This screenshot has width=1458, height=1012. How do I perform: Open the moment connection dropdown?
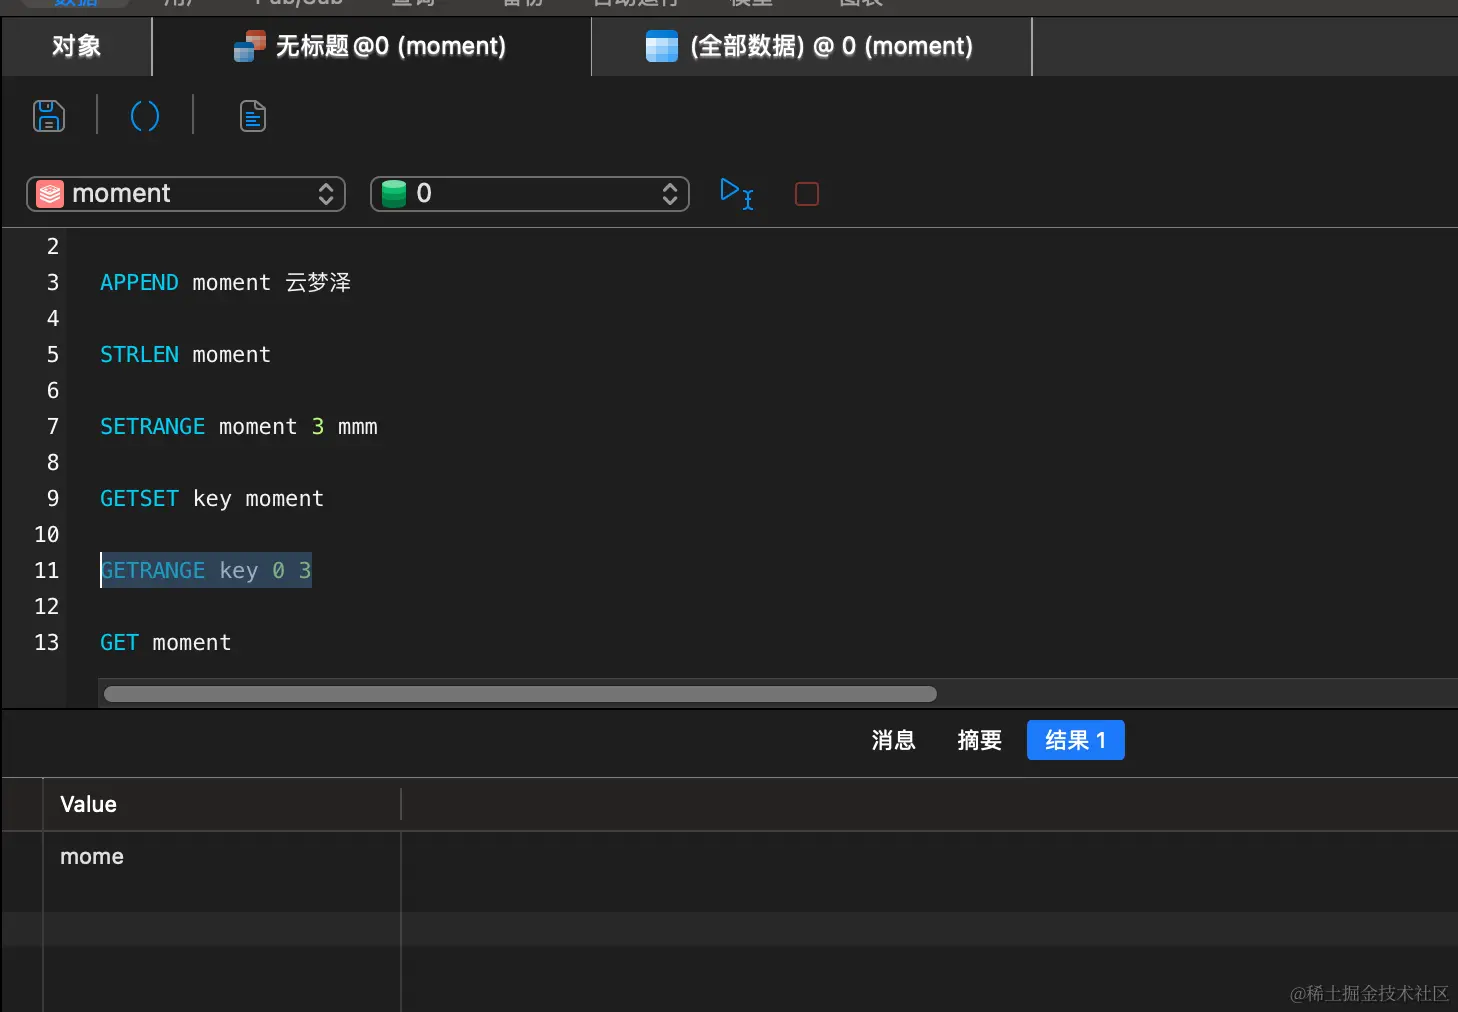(186, 194)
